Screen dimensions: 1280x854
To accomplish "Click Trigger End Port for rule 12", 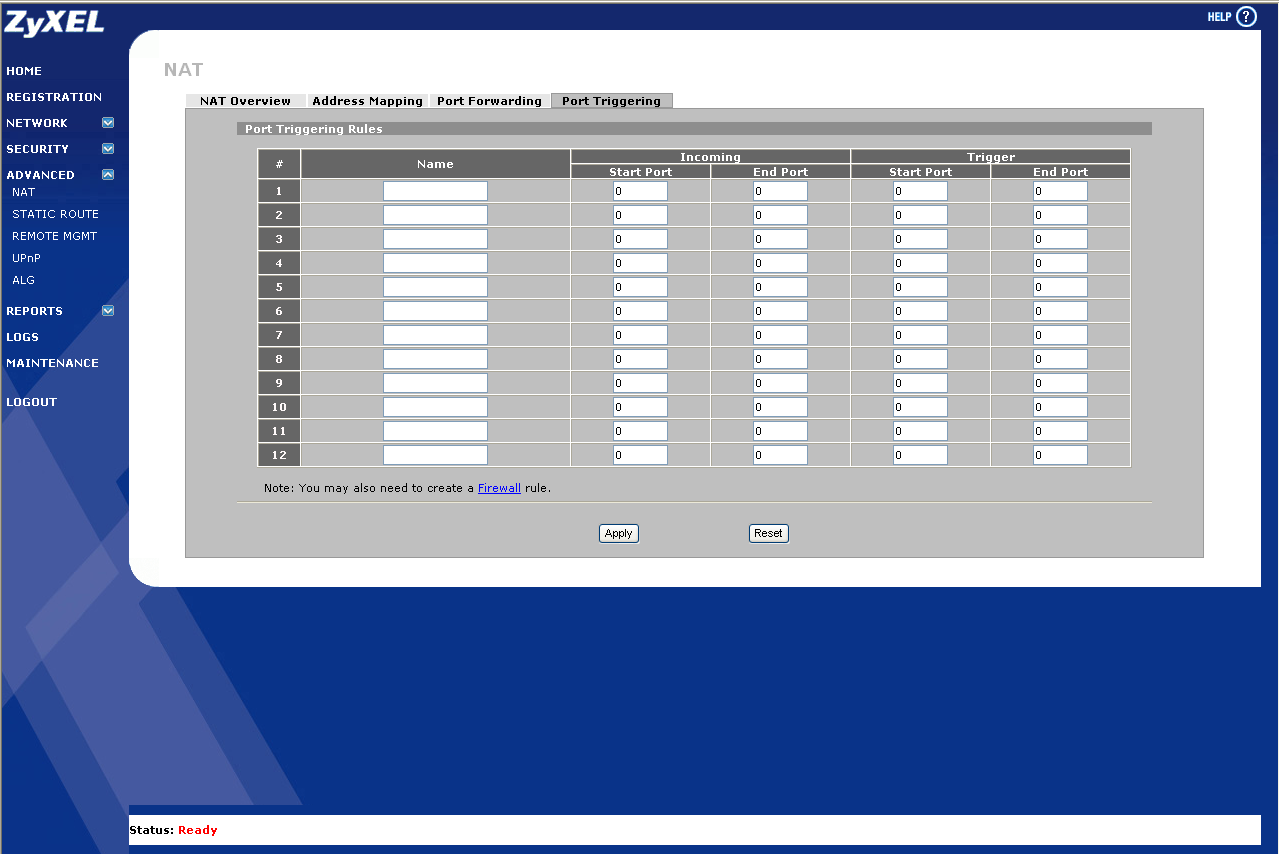I will coord(1060,455).
